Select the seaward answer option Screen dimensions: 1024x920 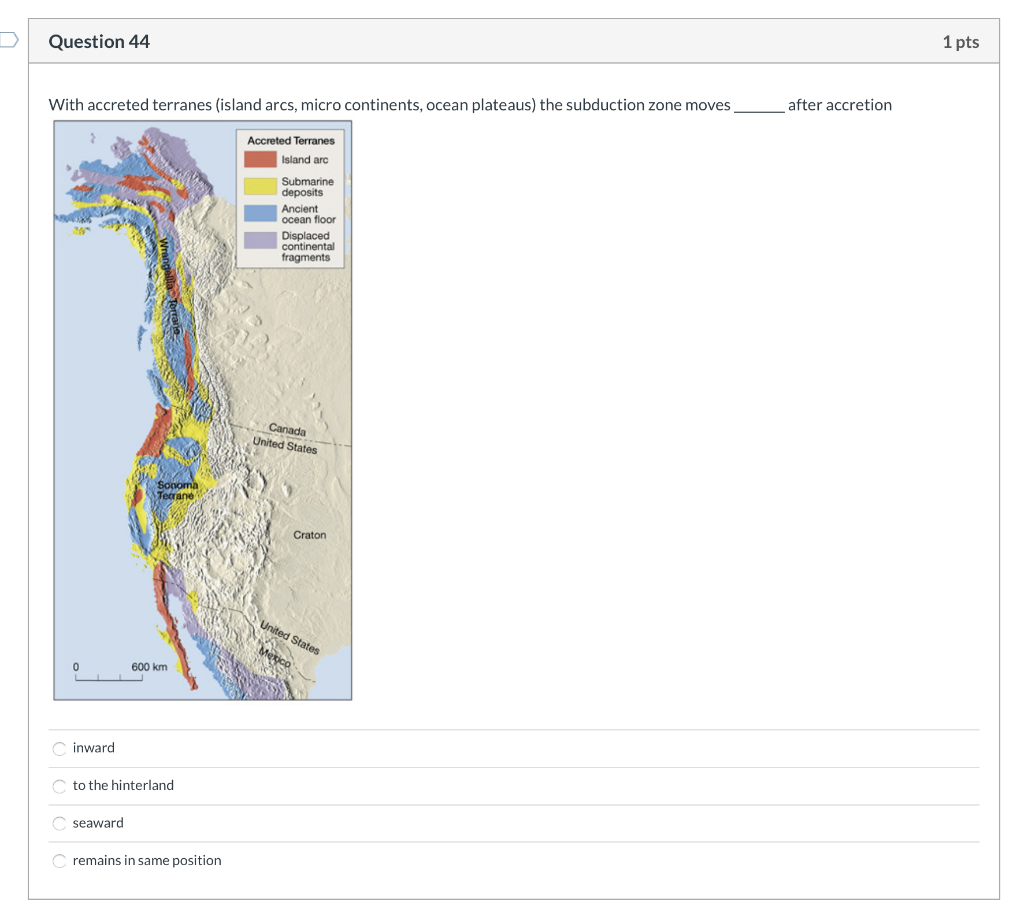click(59, 823)
